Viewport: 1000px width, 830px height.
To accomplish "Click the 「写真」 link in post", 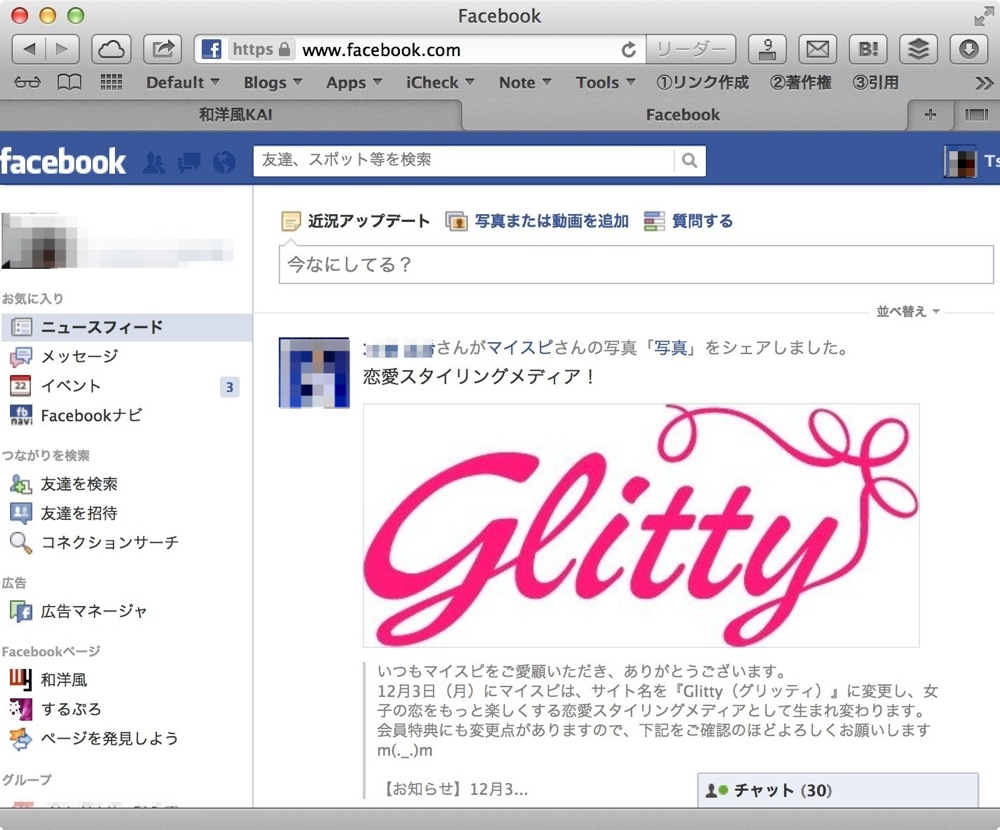I will 670,348.
